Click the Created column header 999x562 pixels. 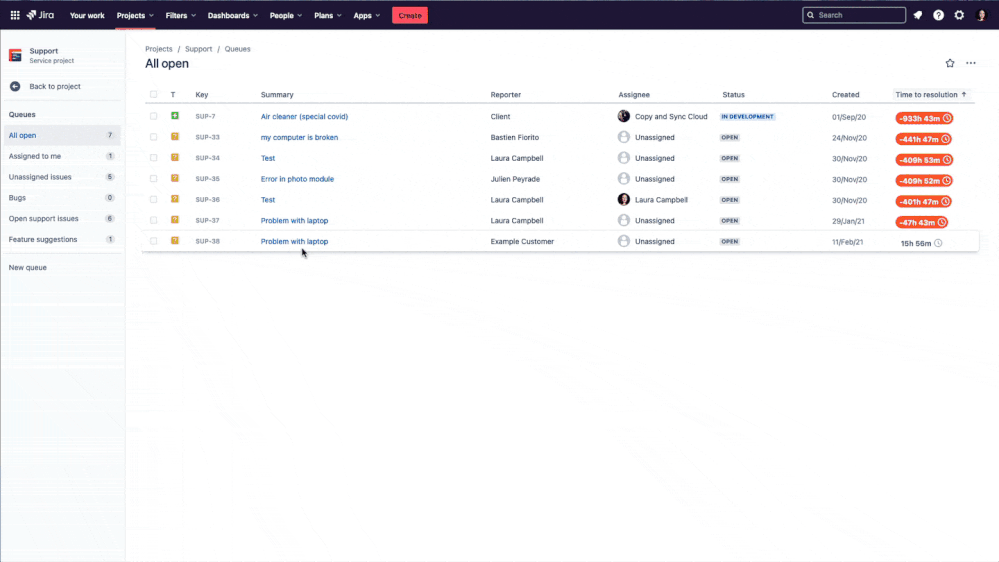click(x=845, y=94)
